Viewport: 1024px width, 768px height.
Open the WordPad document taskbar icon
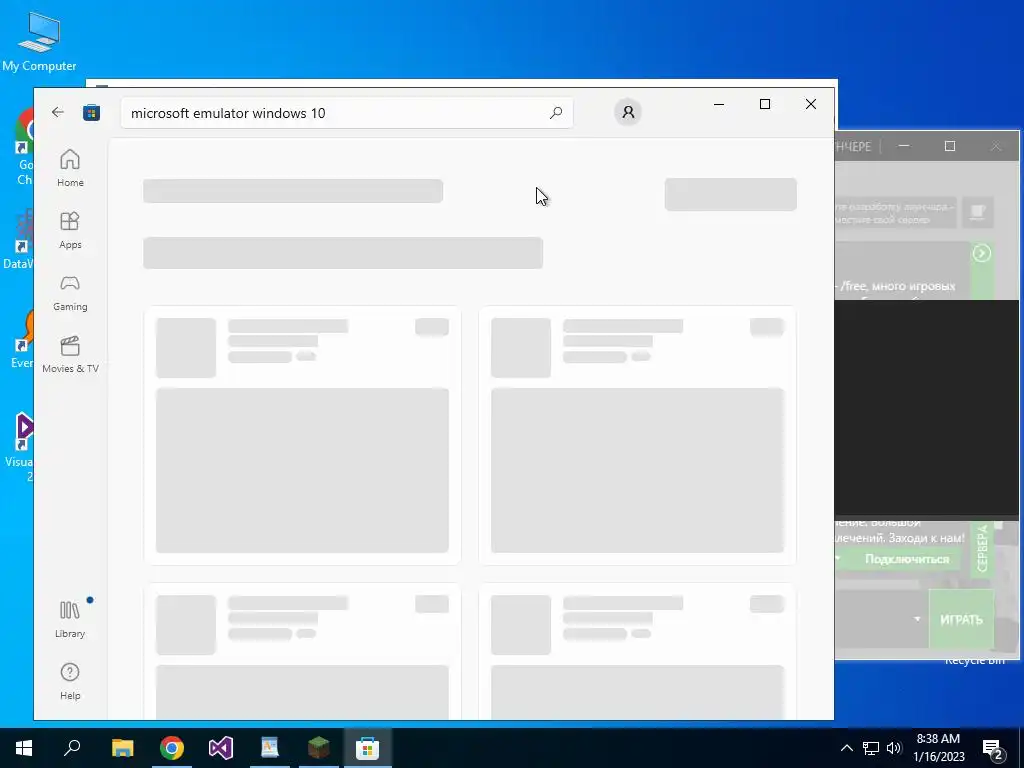(270, 748)
